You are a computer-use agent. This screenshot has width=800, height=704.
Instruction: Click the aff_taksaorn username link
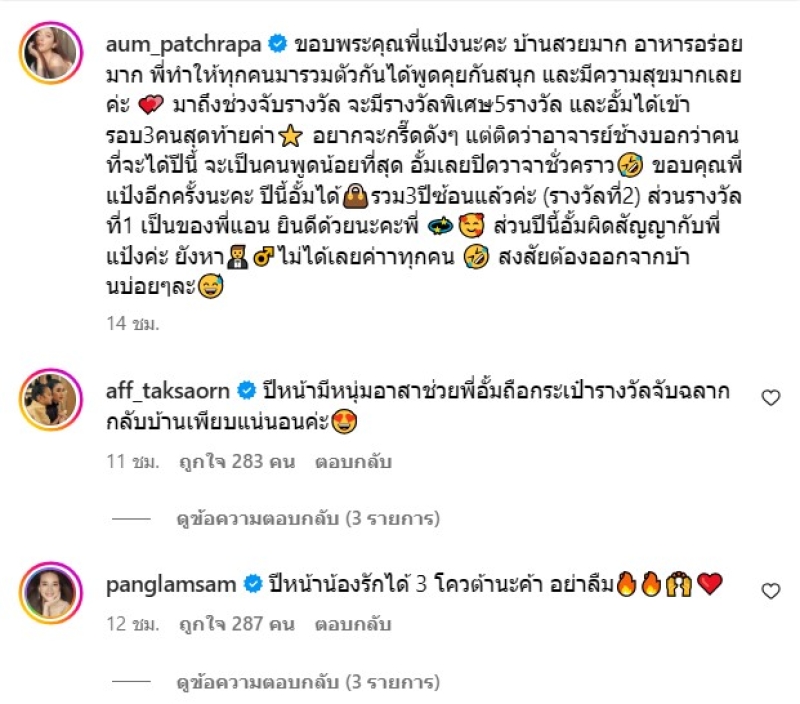tap(168, 391)
